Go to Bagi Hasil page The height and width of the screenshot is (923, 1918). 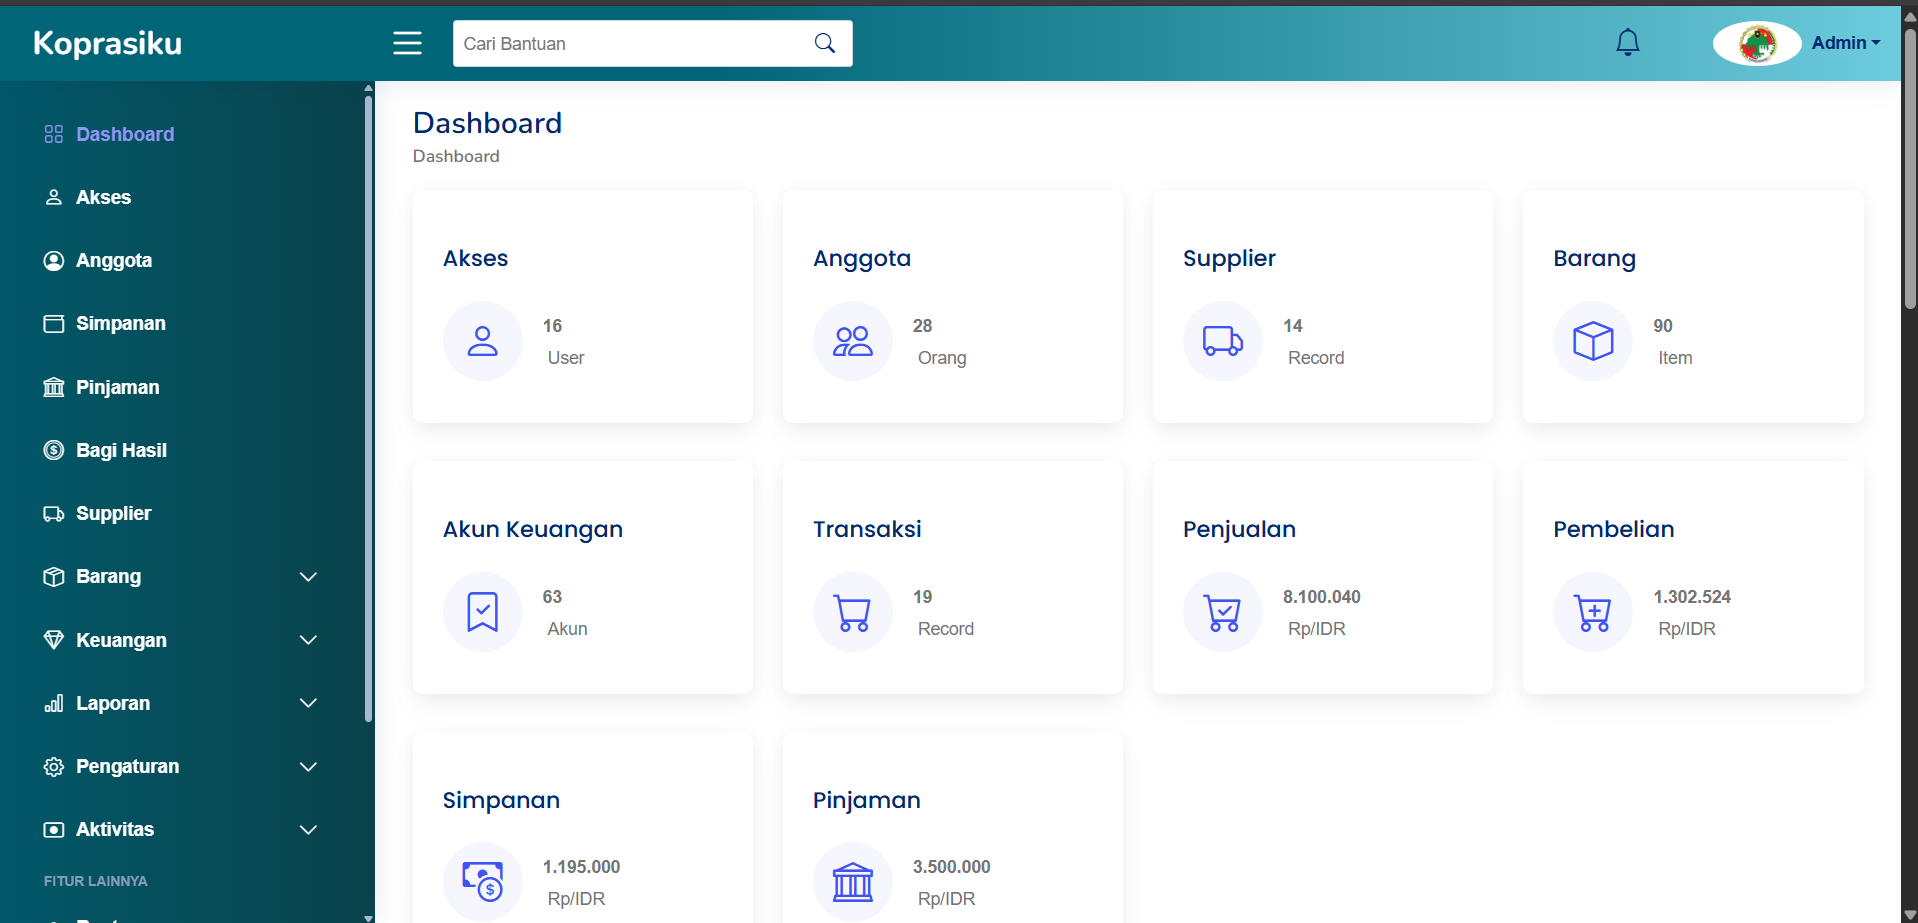pos(121,450)
